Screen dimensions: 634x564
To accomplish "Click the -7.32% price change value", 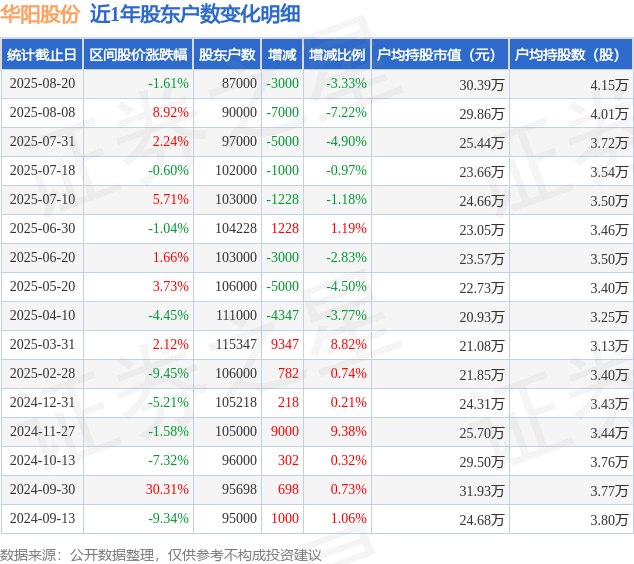I will 168,460.
